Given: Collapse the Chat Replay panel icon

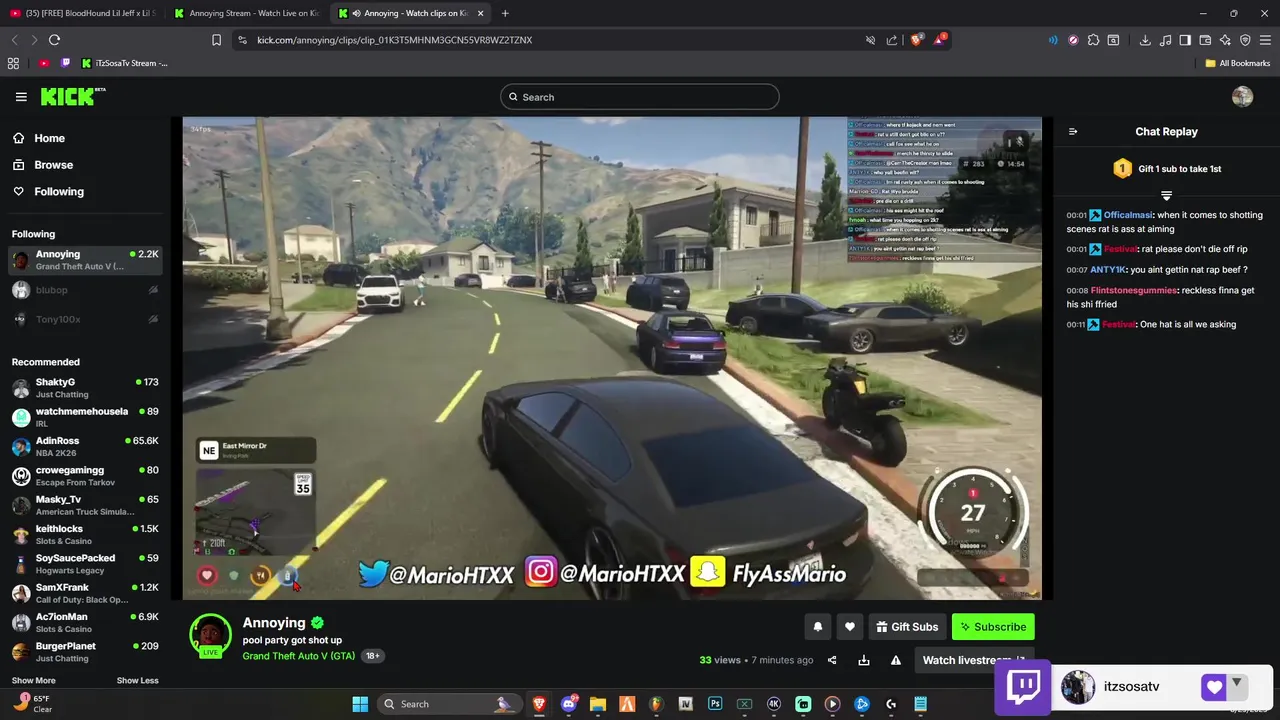Looking at the screenshot, I should coord(1073,131).
